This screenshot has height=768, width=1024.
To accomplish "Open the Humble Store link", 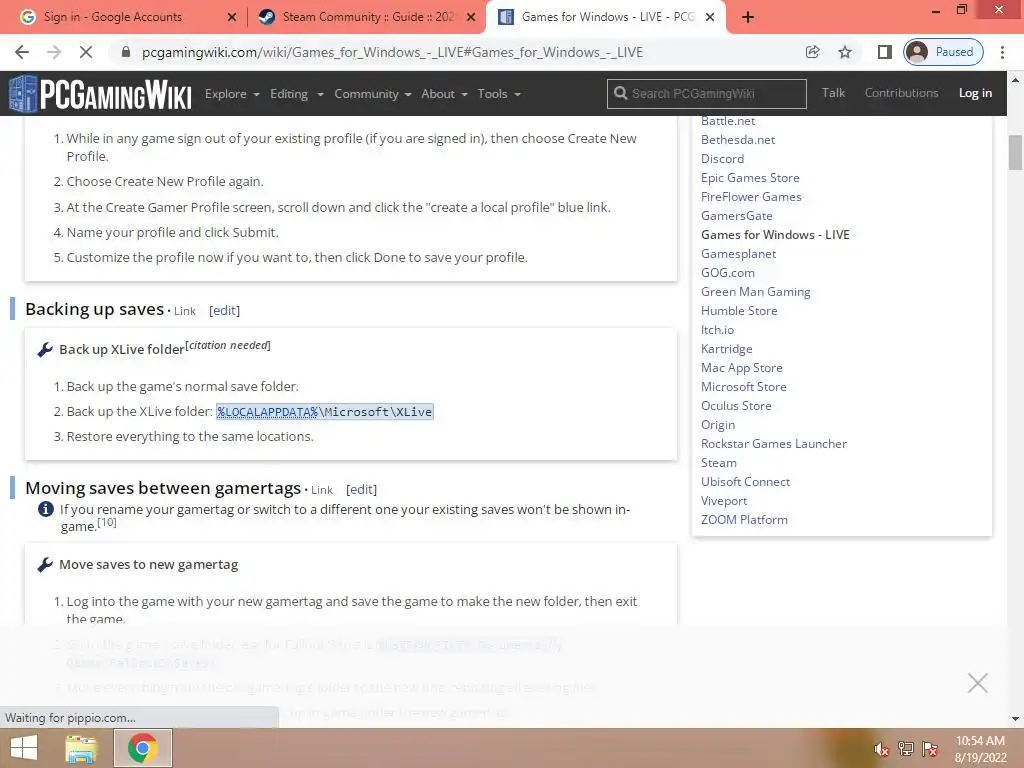I will 739,311.
